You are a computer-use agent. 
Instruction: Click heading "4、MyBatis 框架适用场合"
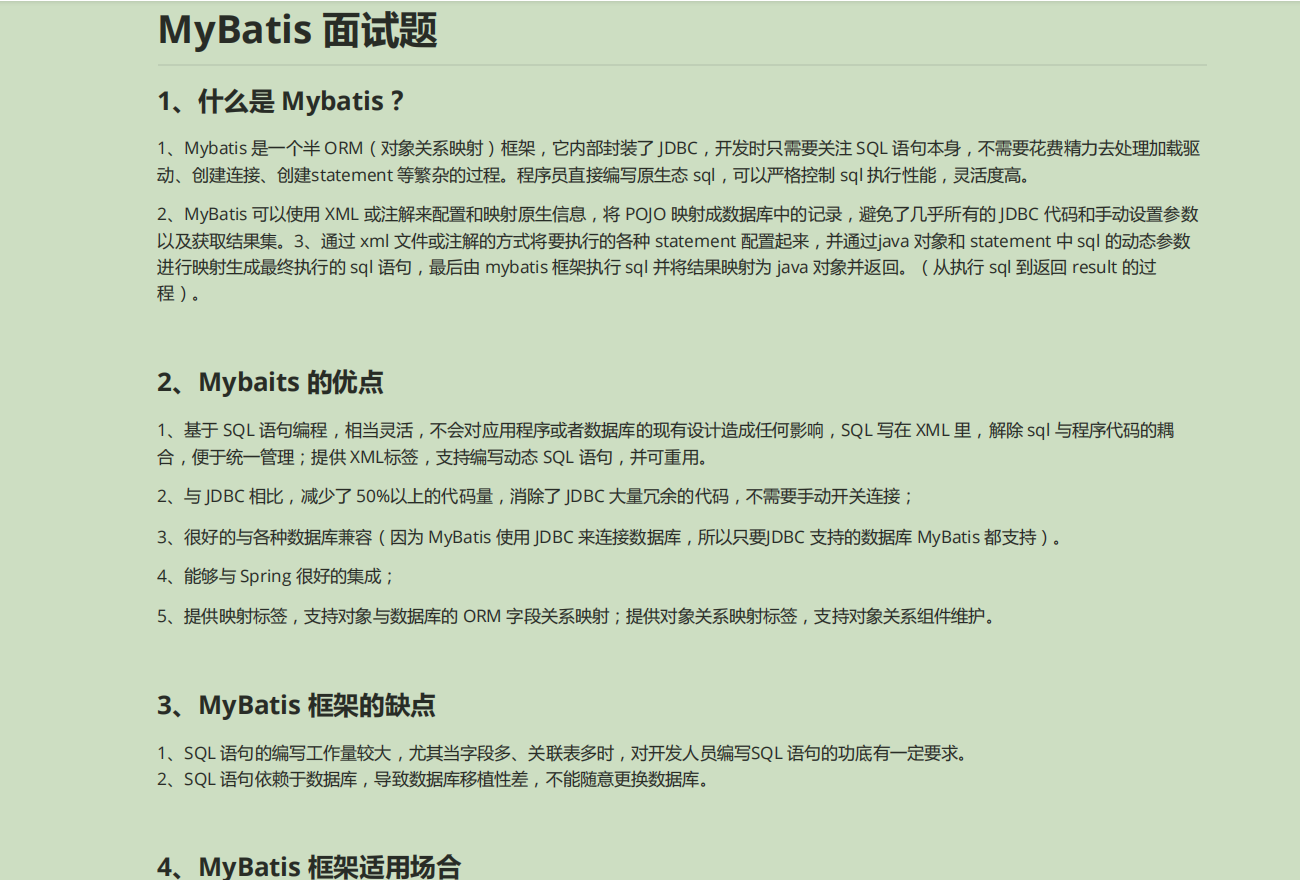(309, 866)
